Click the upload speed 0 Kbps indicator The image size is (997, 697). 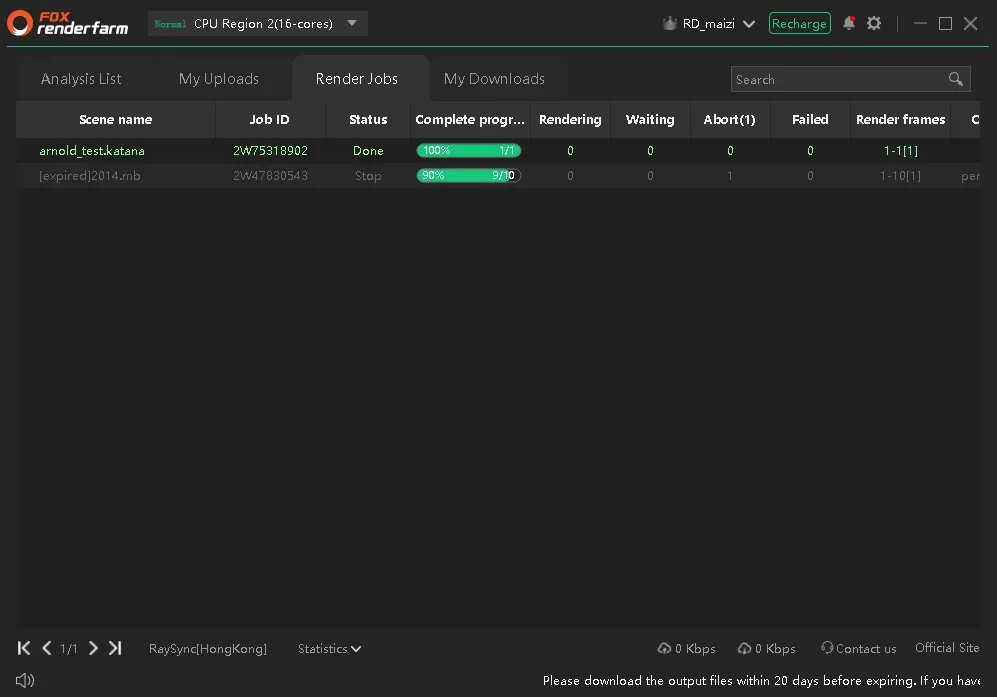click(686, 649)
